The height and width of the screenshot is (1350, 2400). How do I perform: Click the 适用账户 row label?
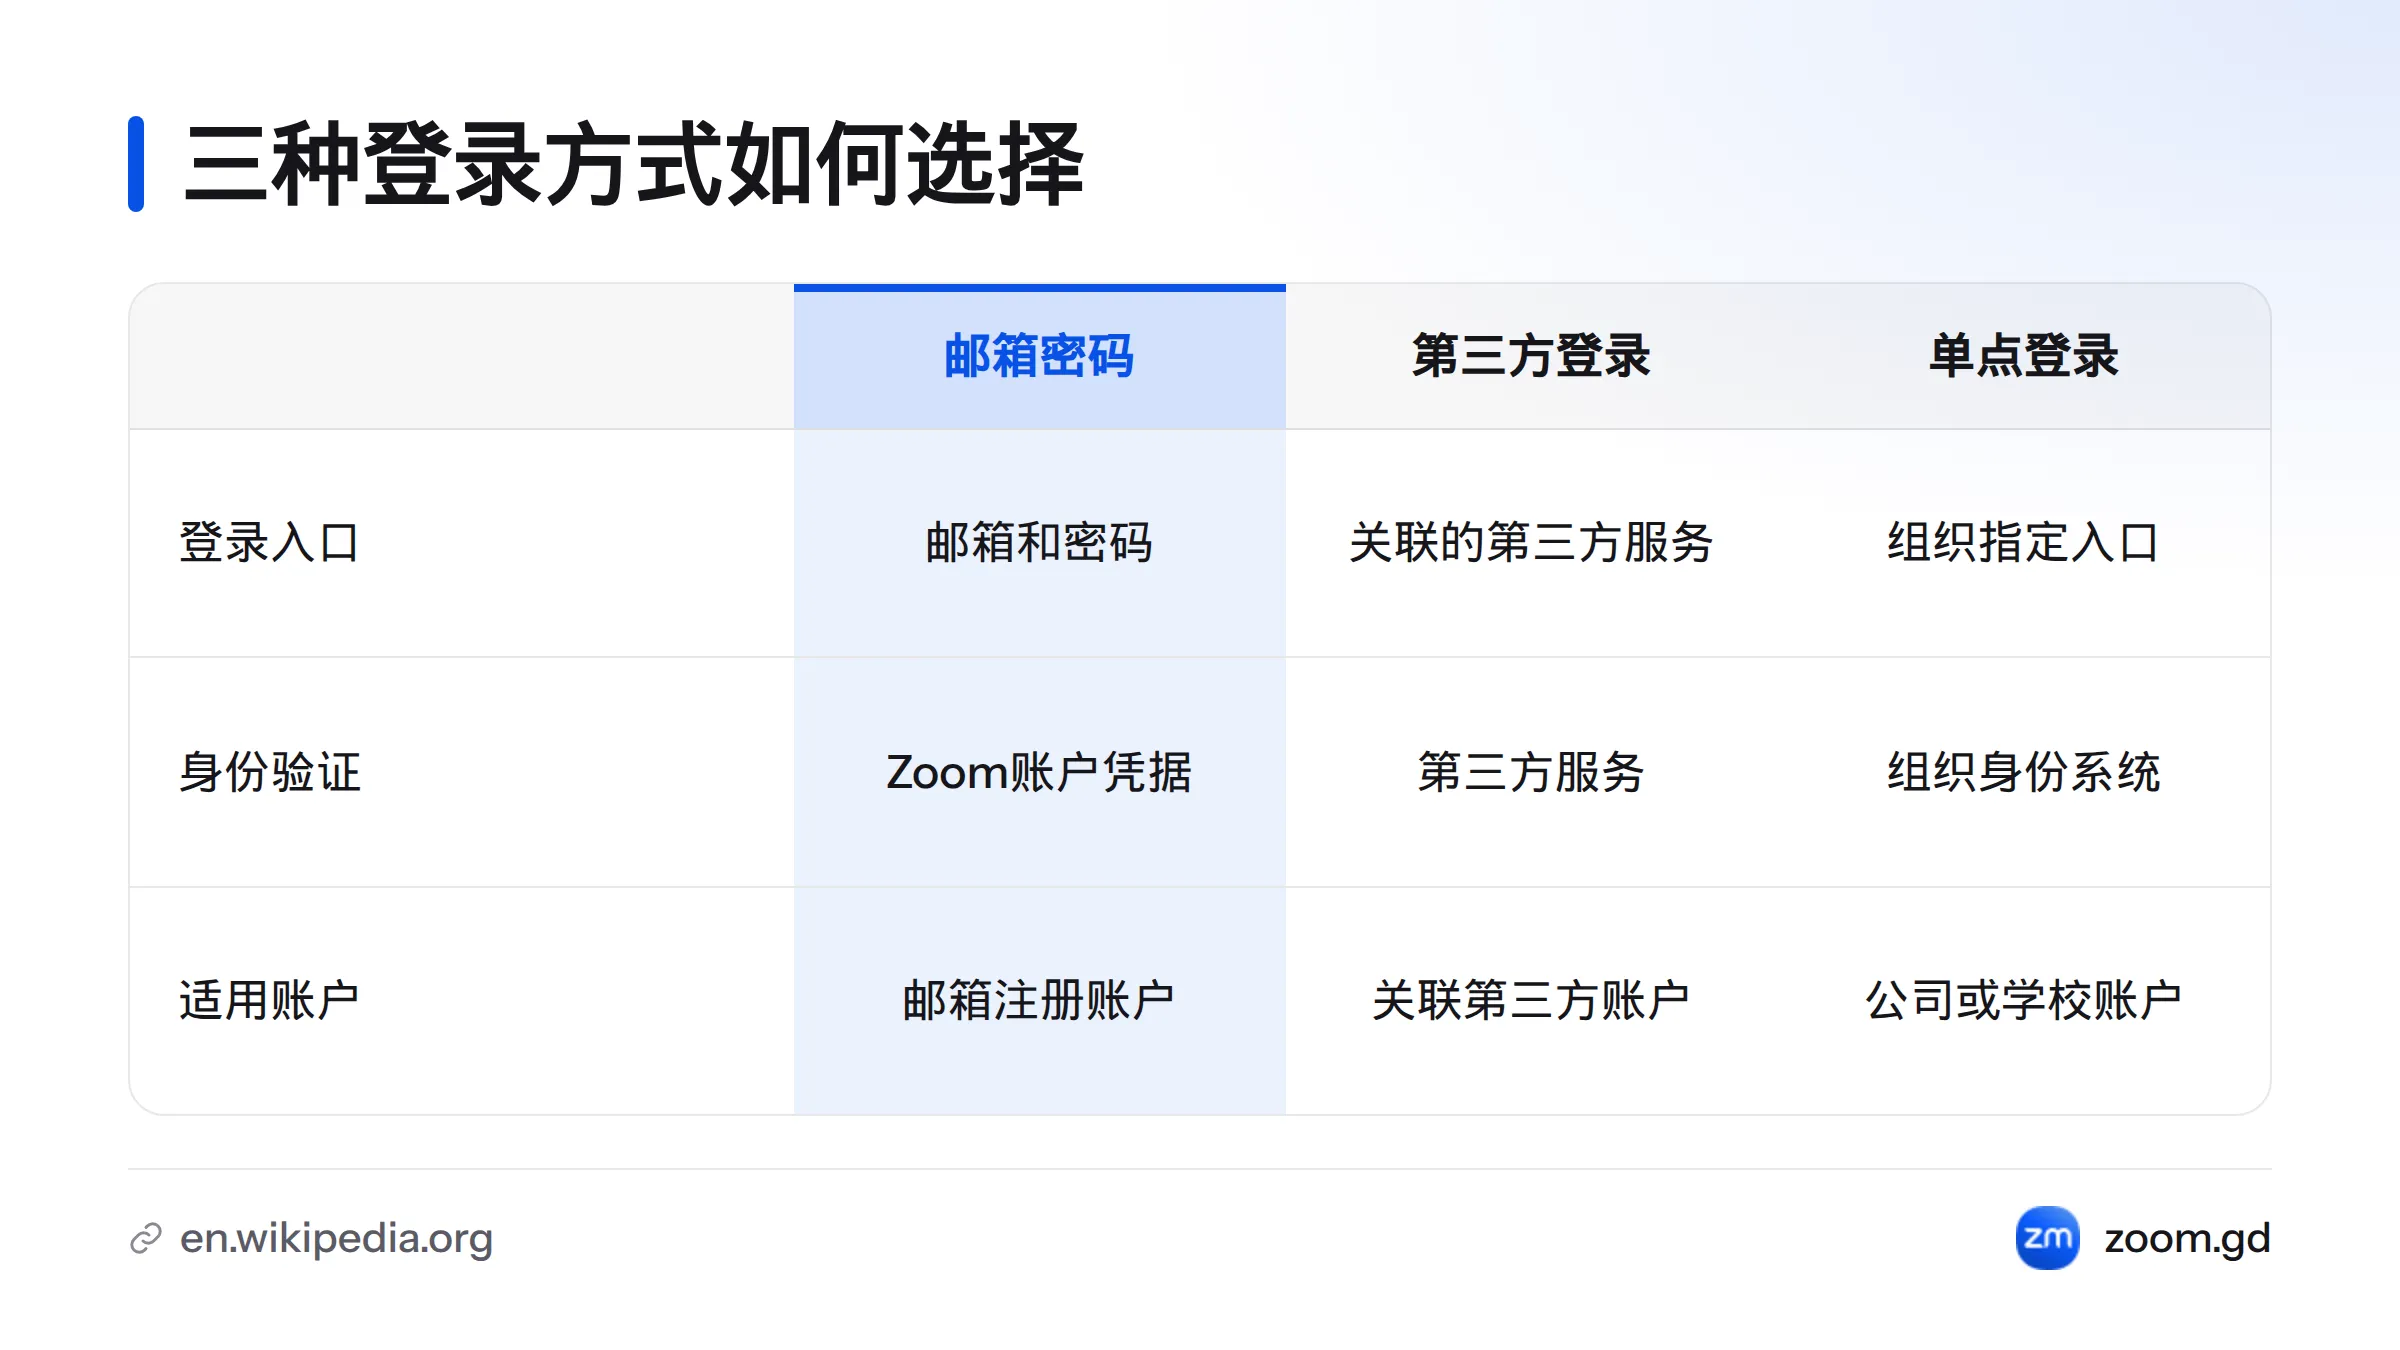(x=269, y=1000)
